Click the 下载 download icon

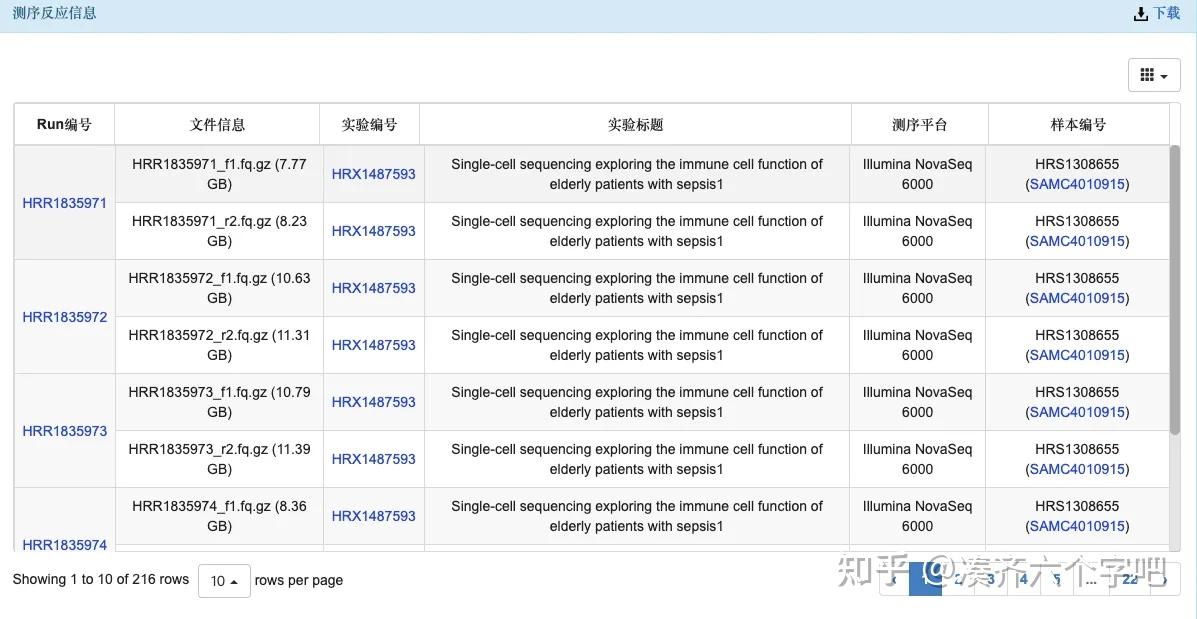point(1140,12)
